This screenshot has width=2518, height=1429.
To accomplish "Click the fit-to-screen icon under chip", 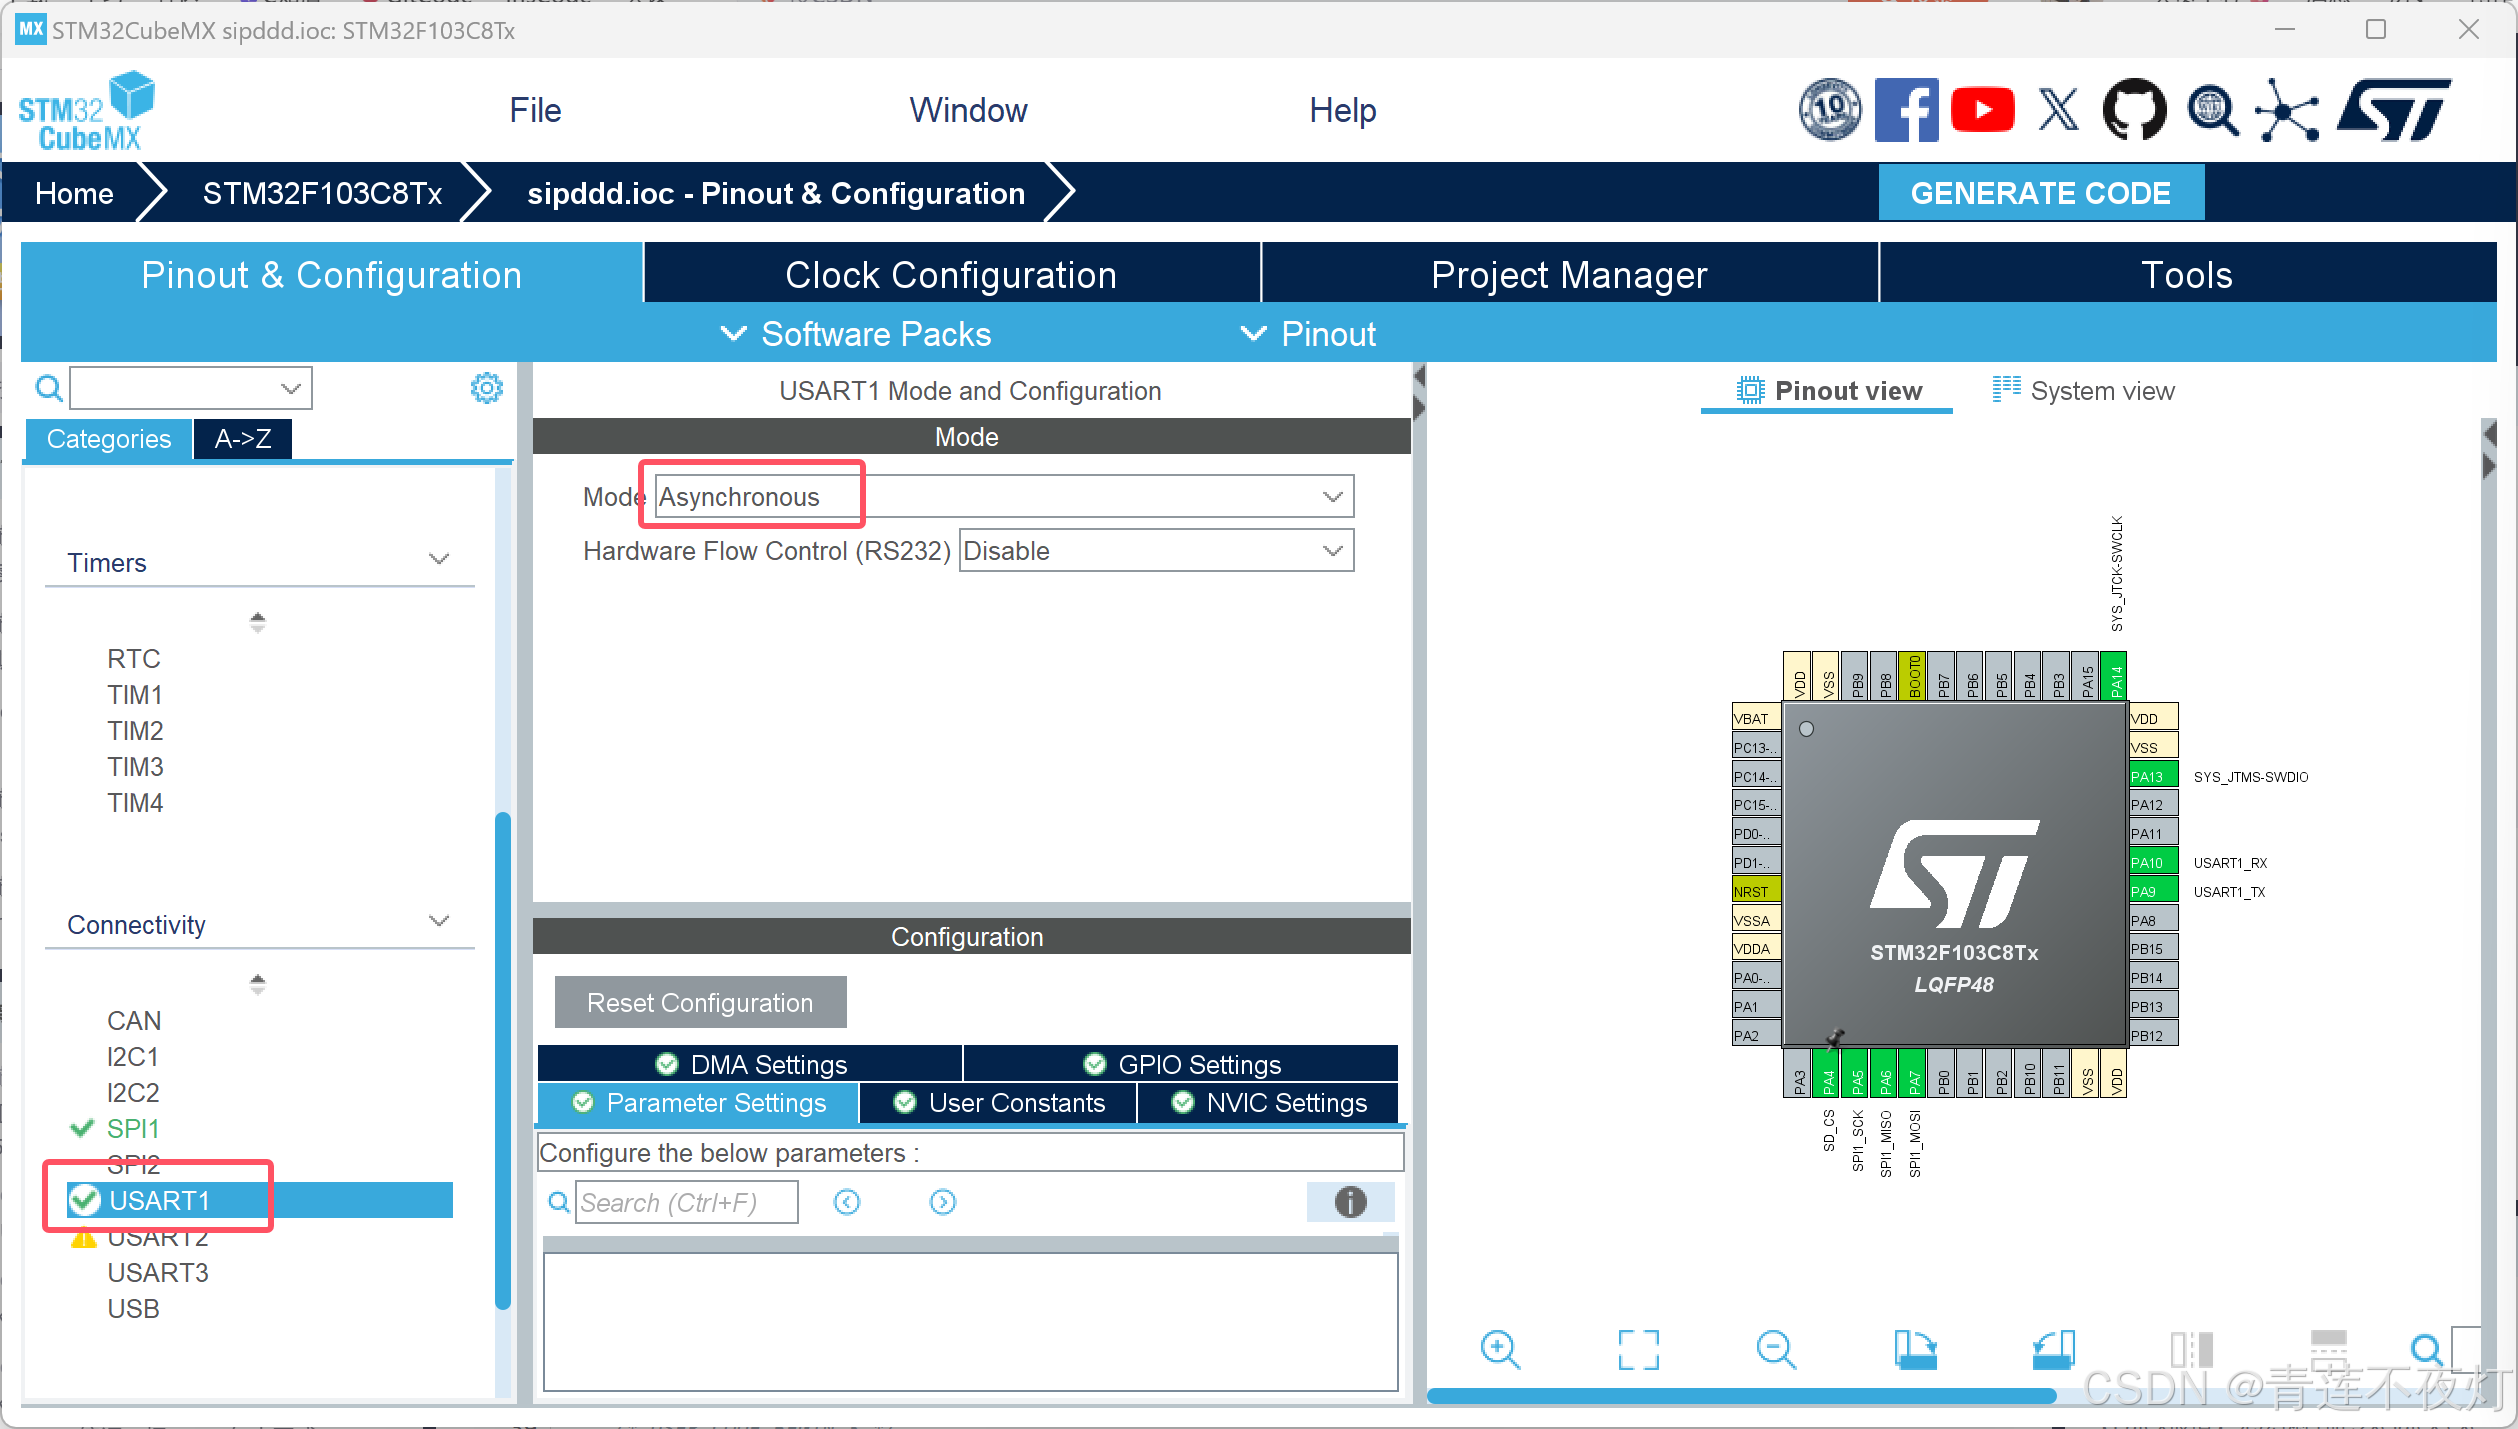I will 1638,1349.
